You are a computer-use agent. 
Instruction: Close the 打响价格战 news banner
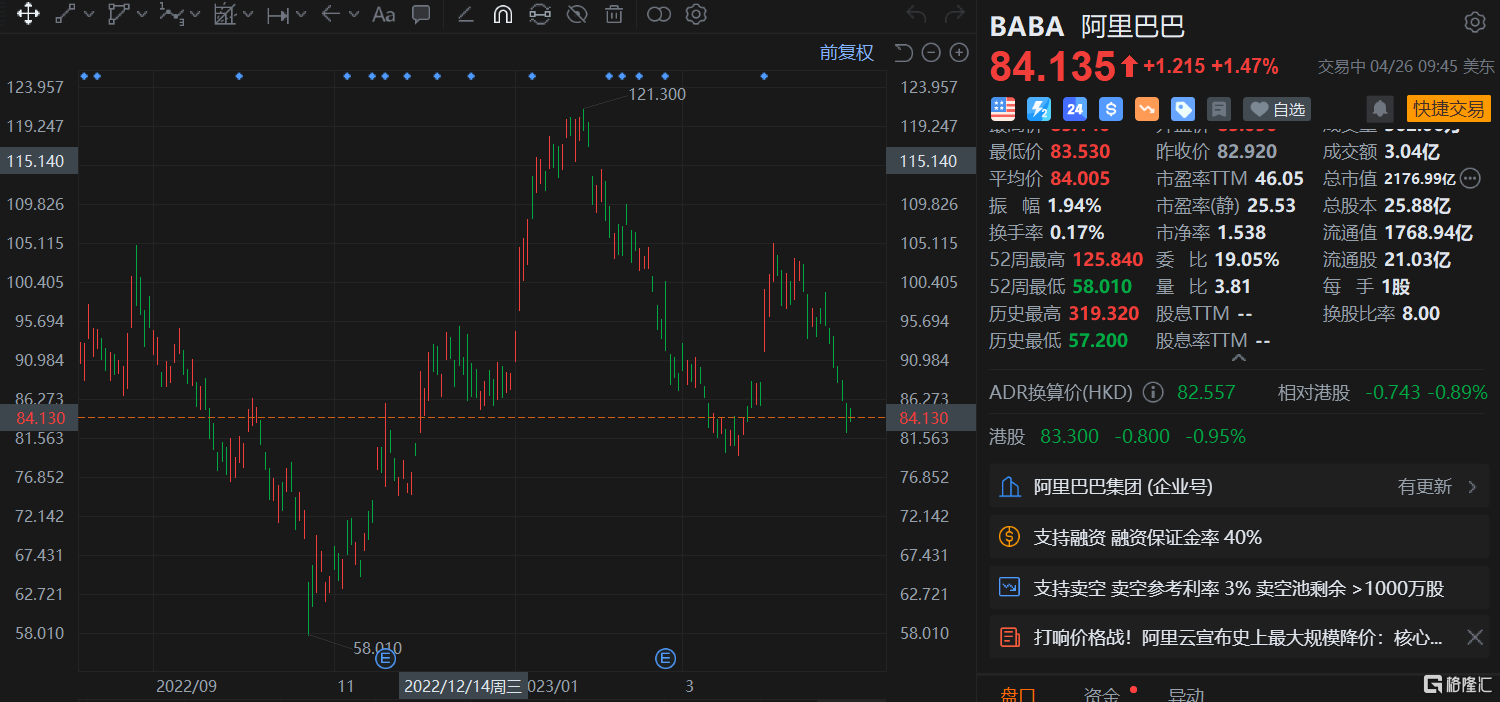pyautogui.click(x=1474, y=637)
